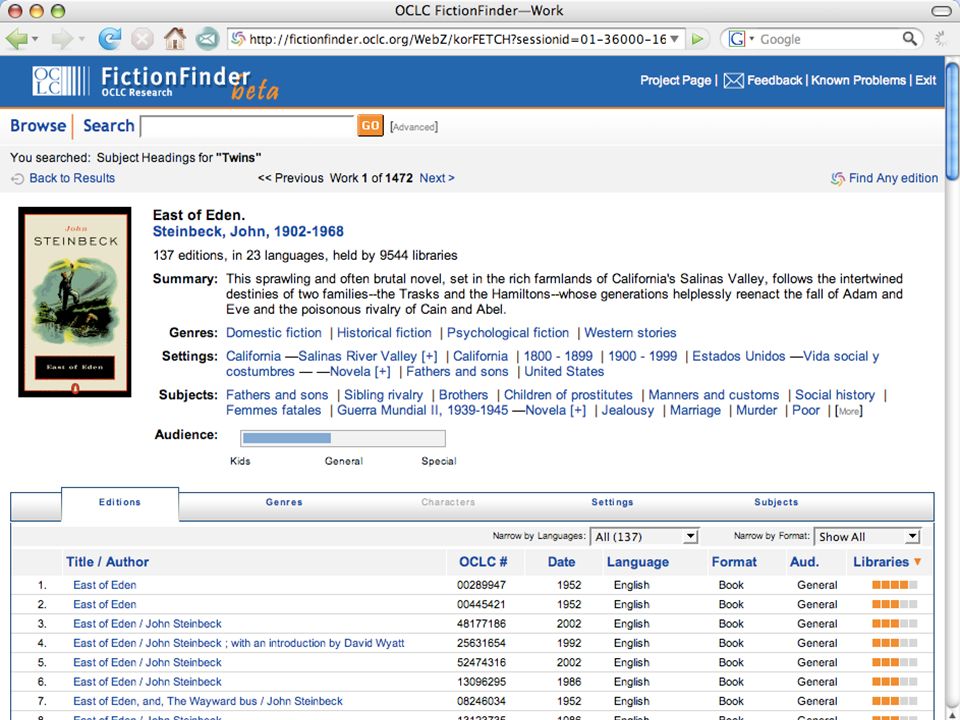Go to the Next work
Image resolution: width=960 pixels, height=720 pixels.
pyautogui.click(x=437, y=178)
